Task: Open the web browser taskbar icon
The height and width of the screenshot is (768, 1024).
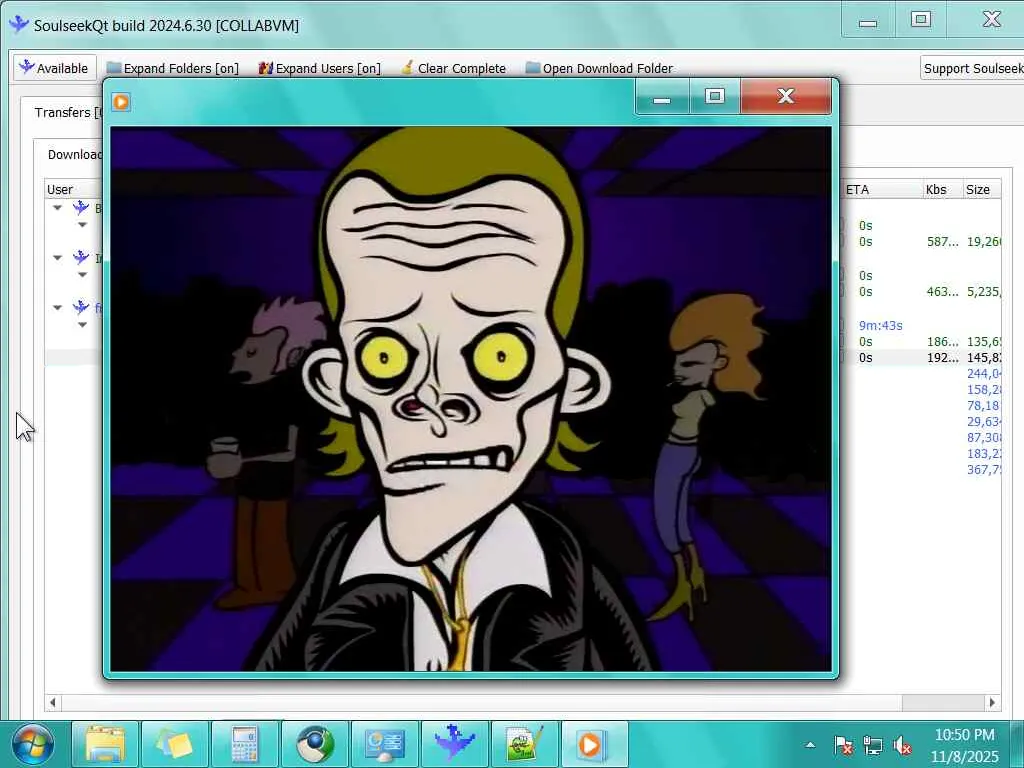Action: 315,744
